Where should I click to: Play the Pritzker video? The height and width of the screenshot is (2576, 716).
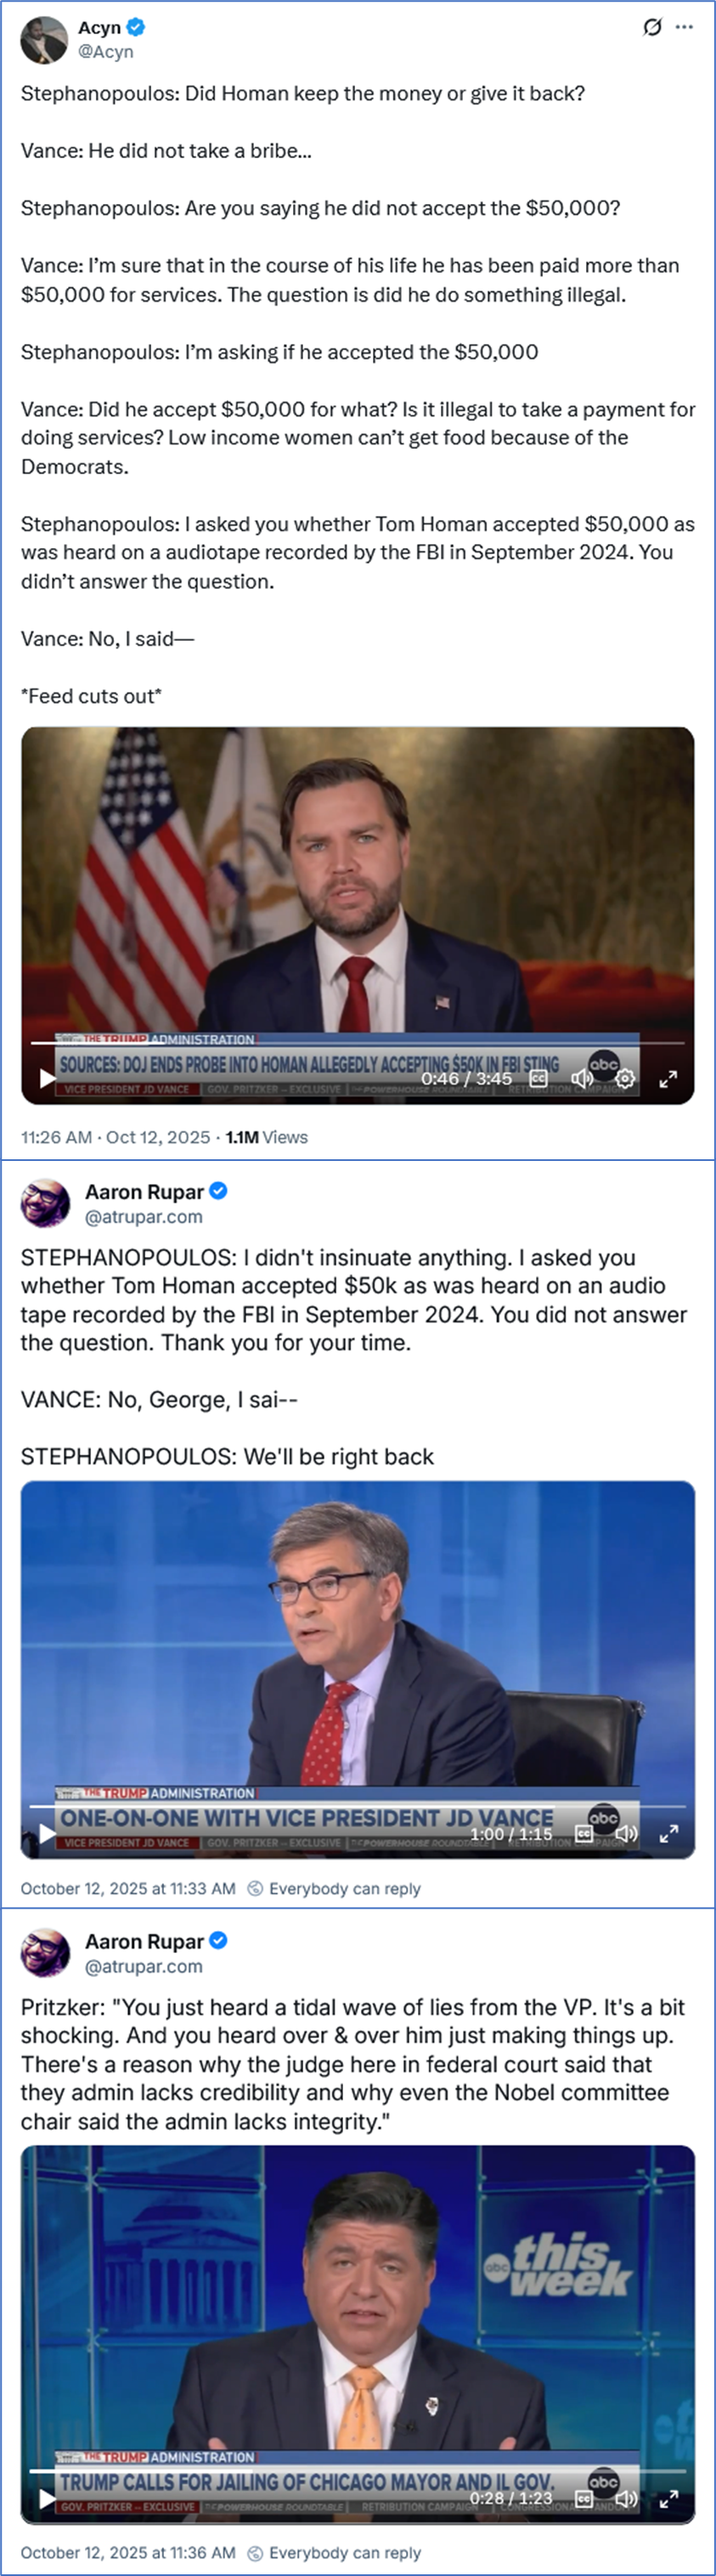click(46, 2499)
